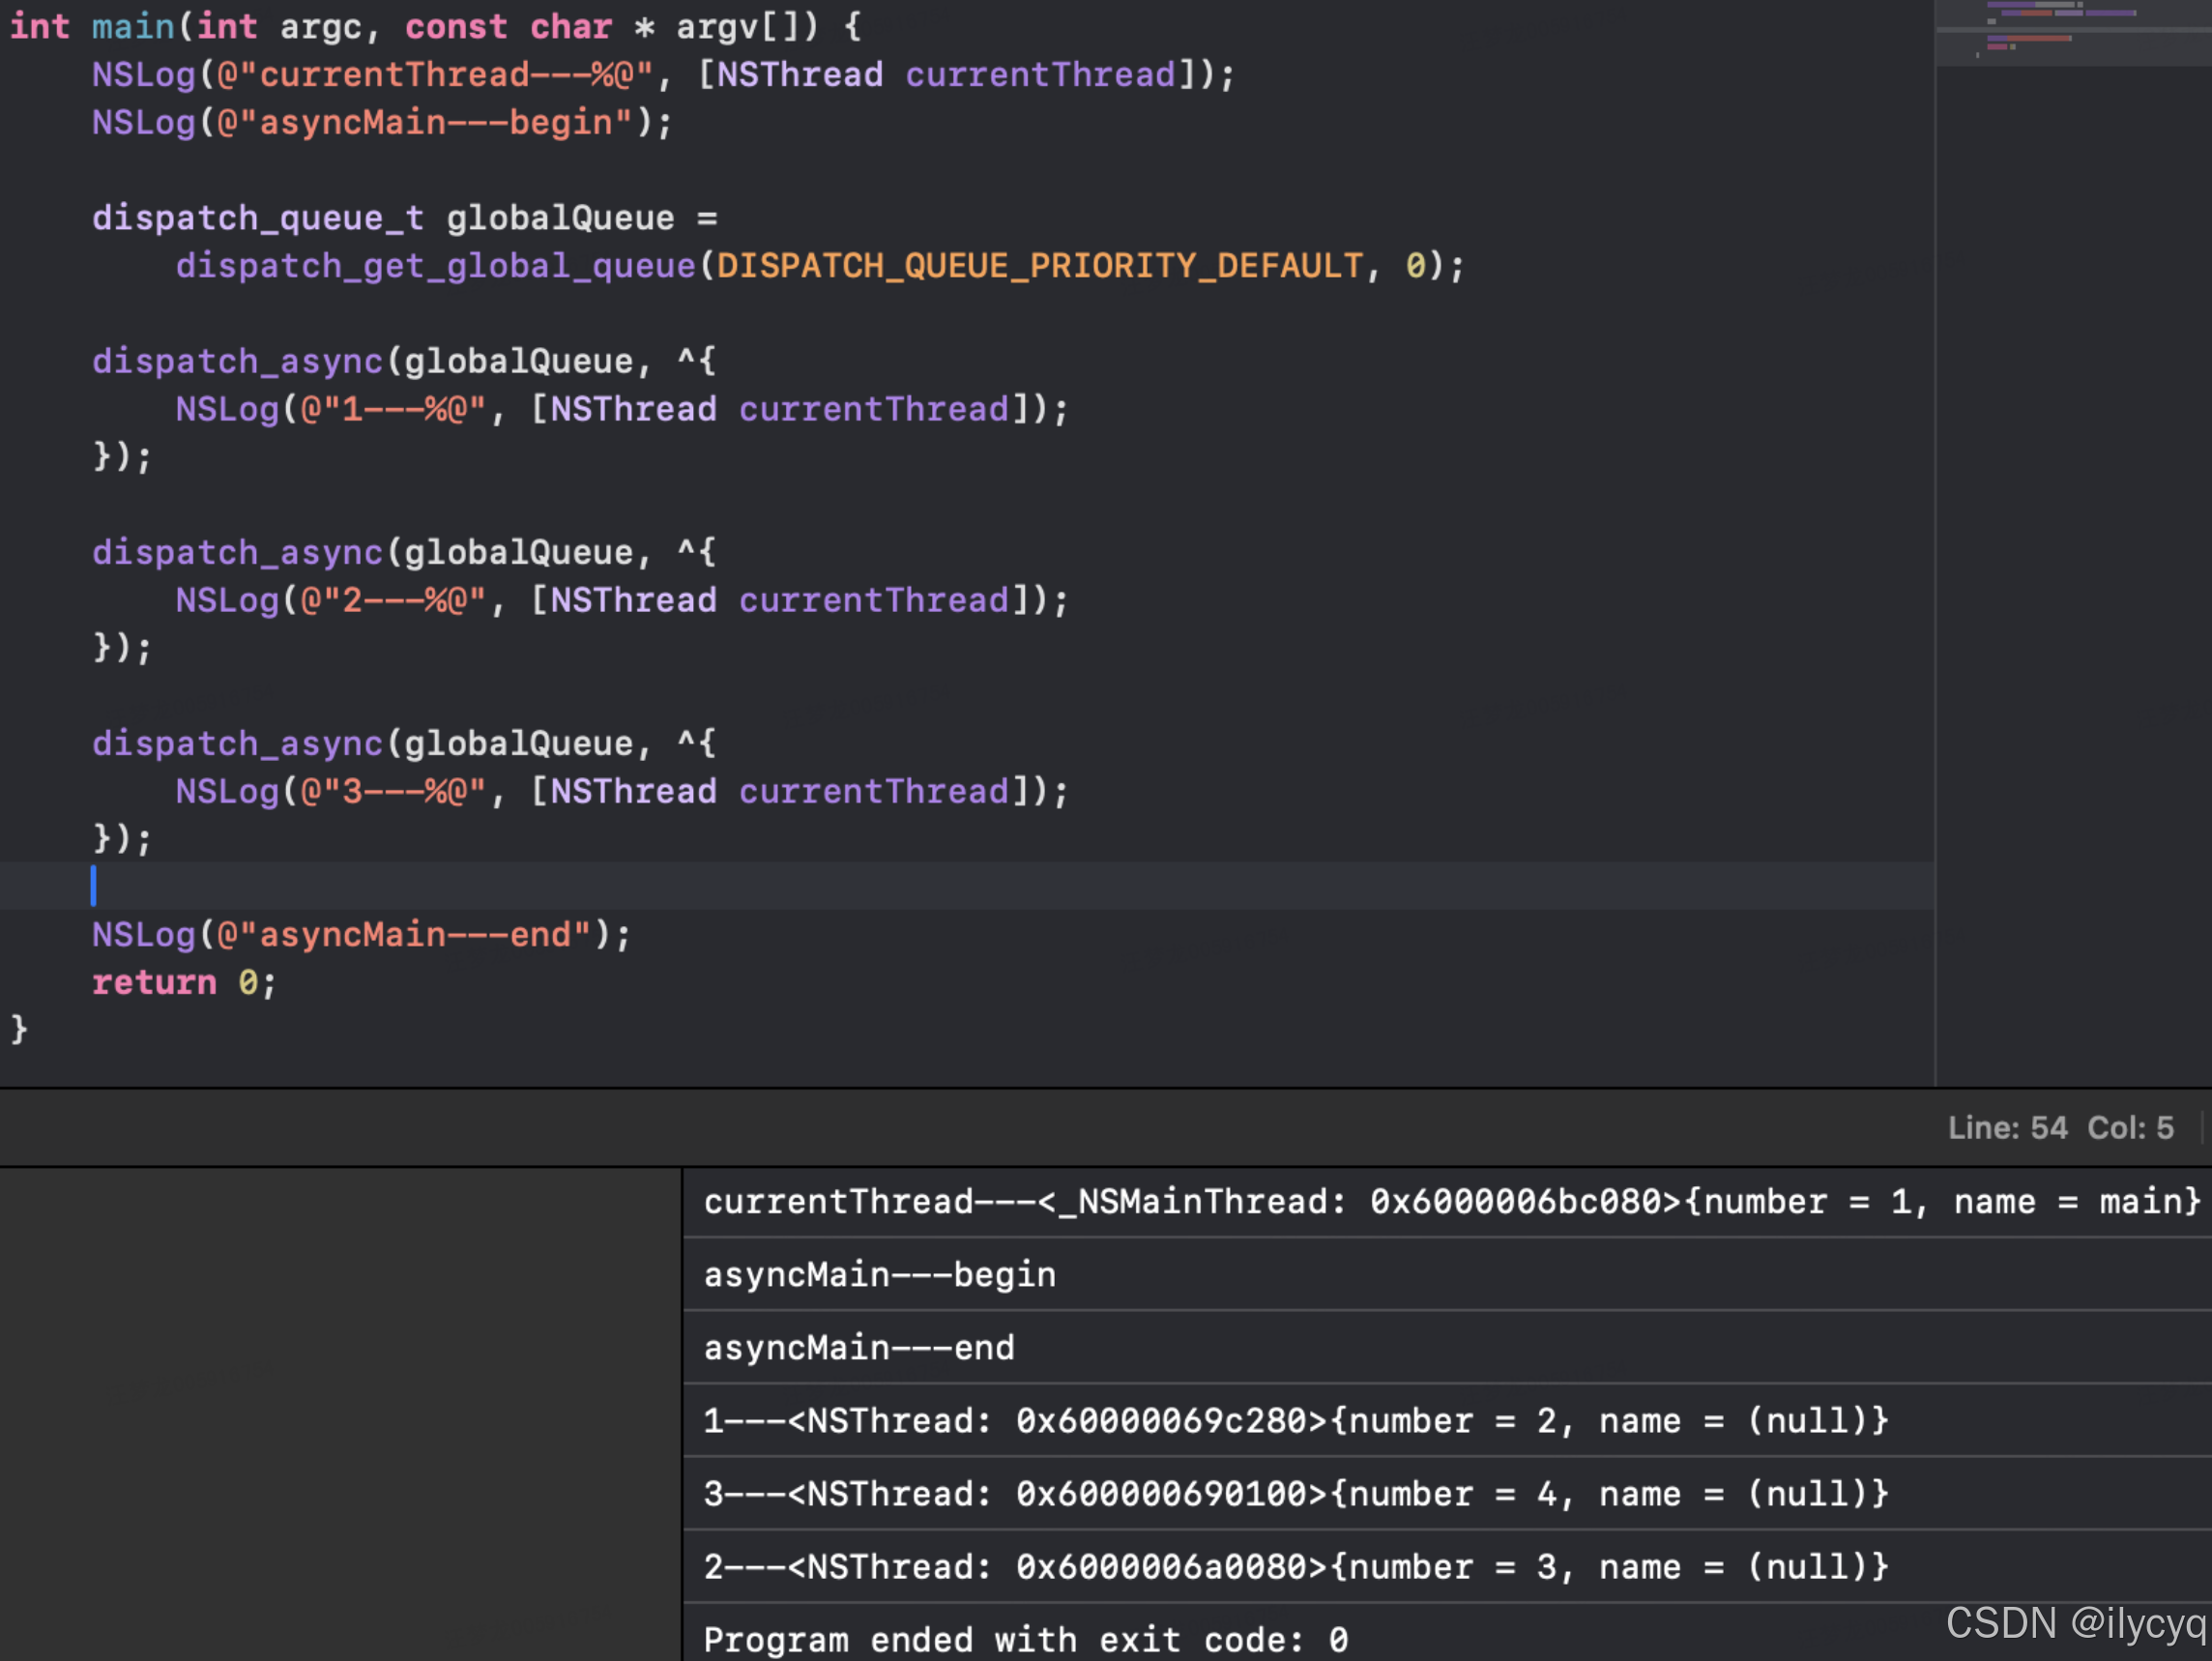Click console output asyncMain---begin
2212x1661 pixels.
click(x=880, y=1275)
